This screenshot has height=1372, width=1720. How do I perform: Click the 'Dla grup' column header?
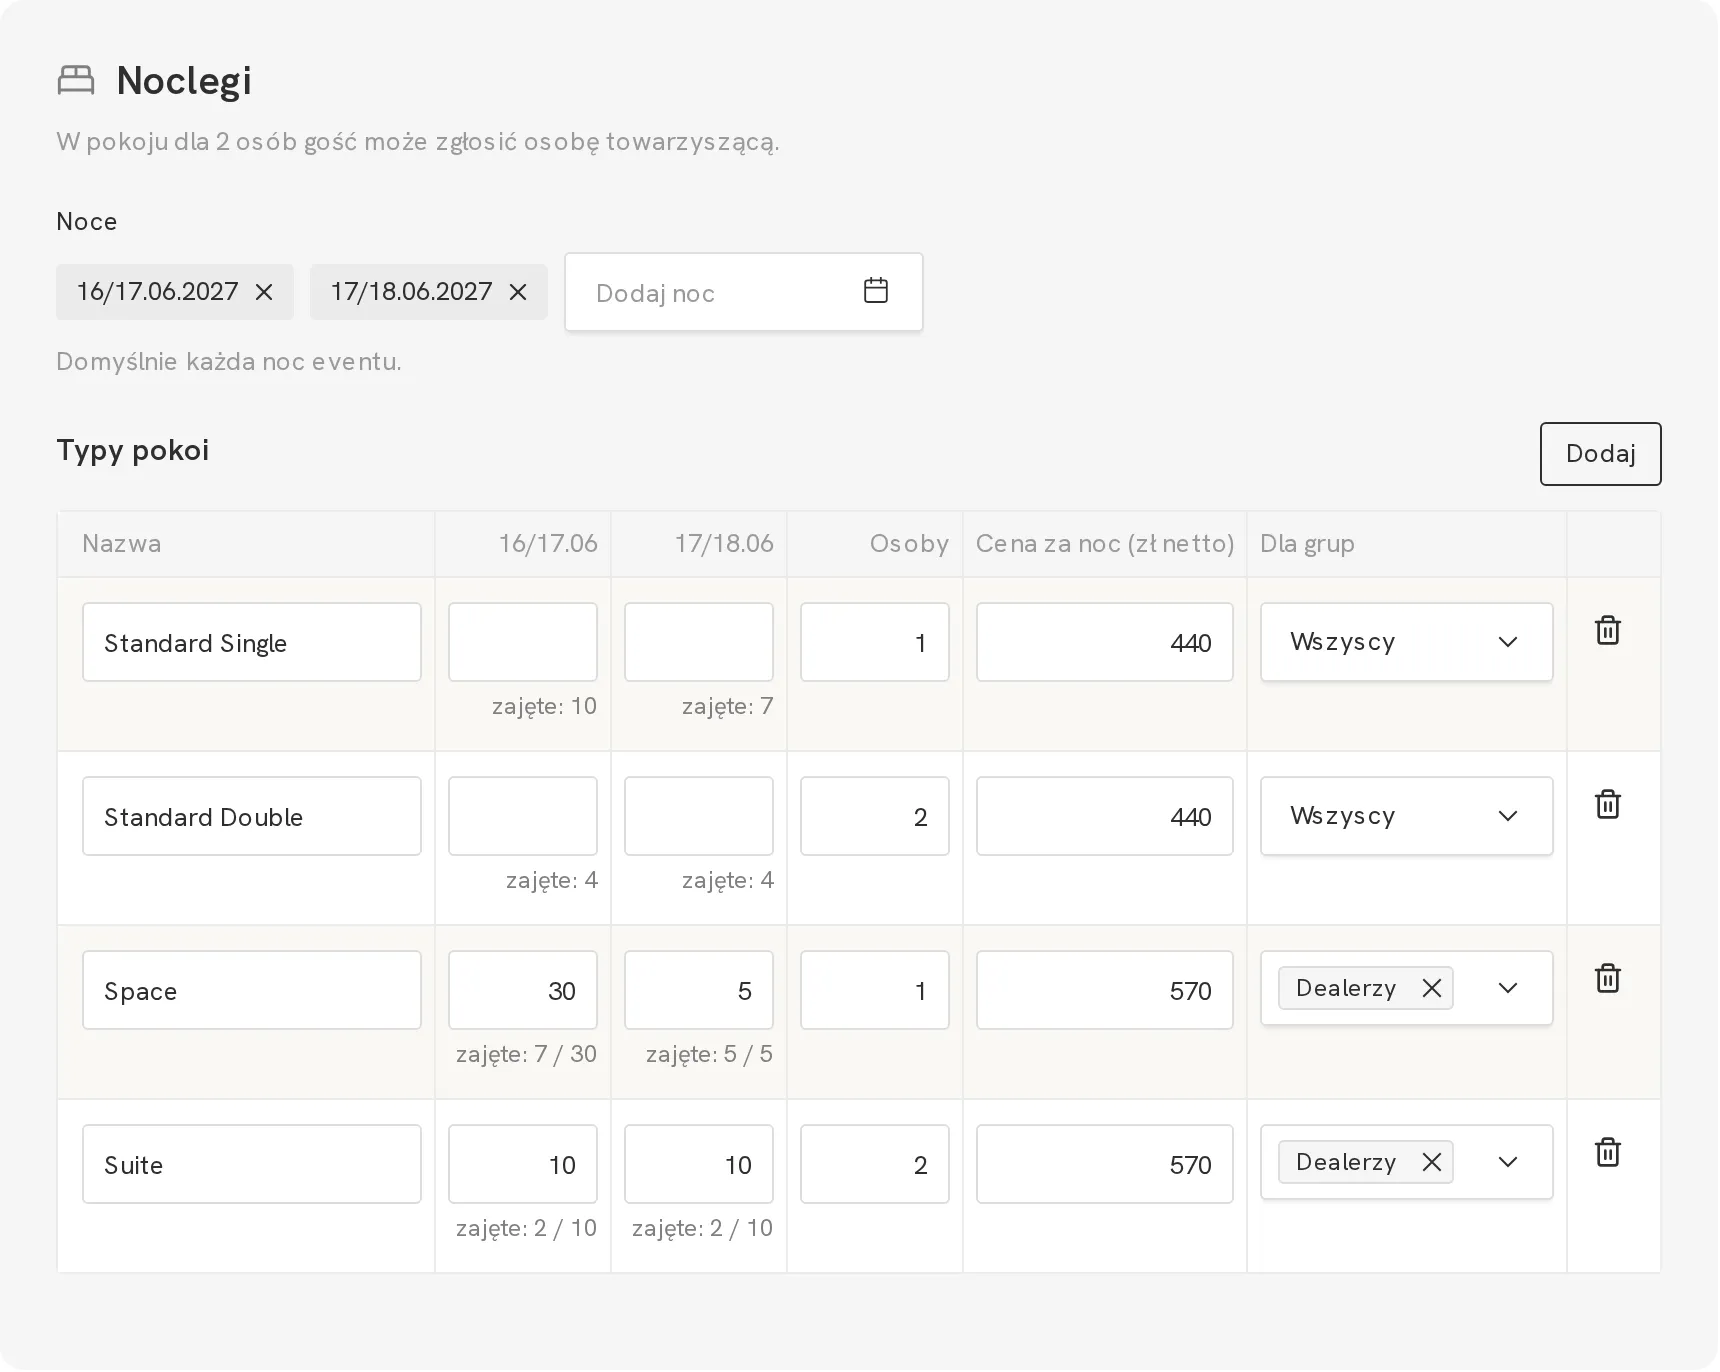pyautogui.click(x=1307, y=543)
